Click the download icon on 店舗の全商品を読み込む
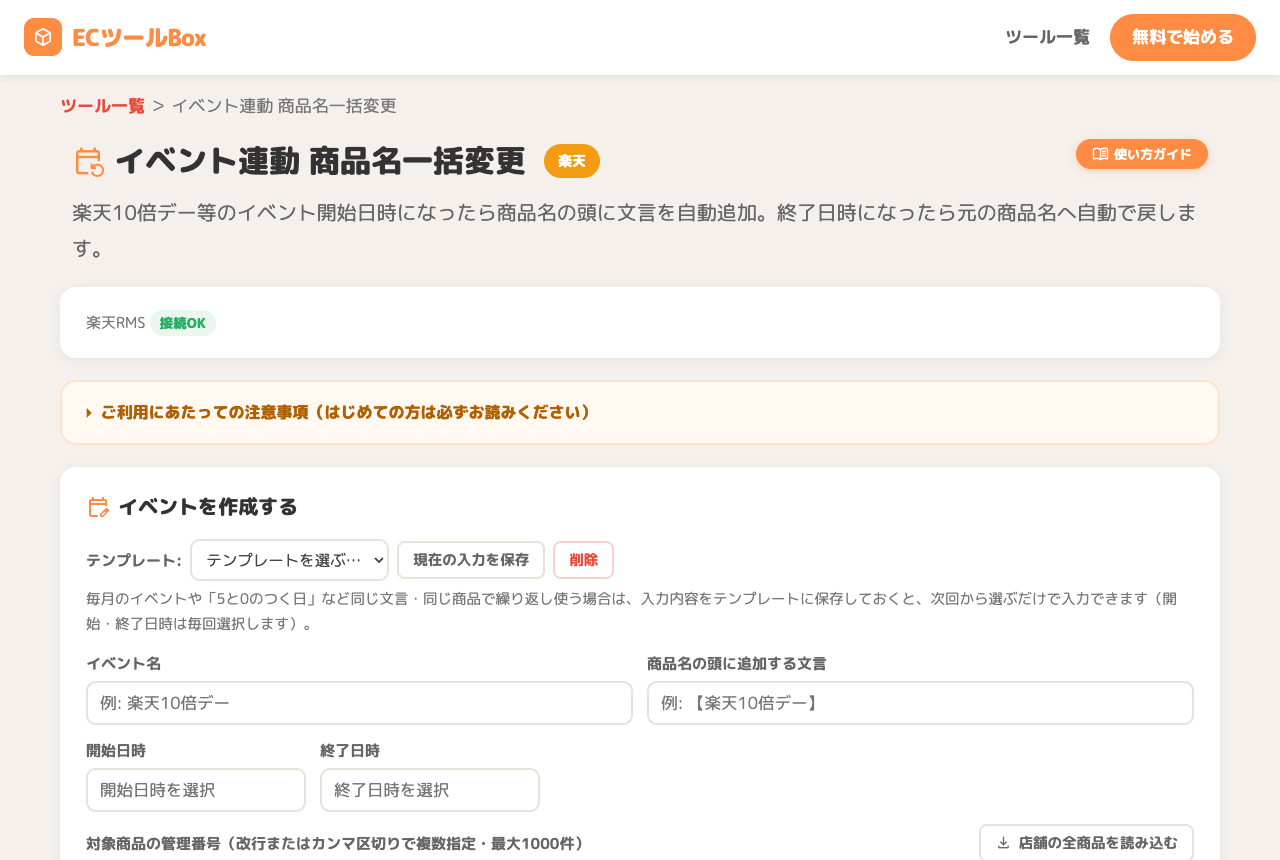The width and height of the screenshot is (1280, 860). click(1003, 843)
